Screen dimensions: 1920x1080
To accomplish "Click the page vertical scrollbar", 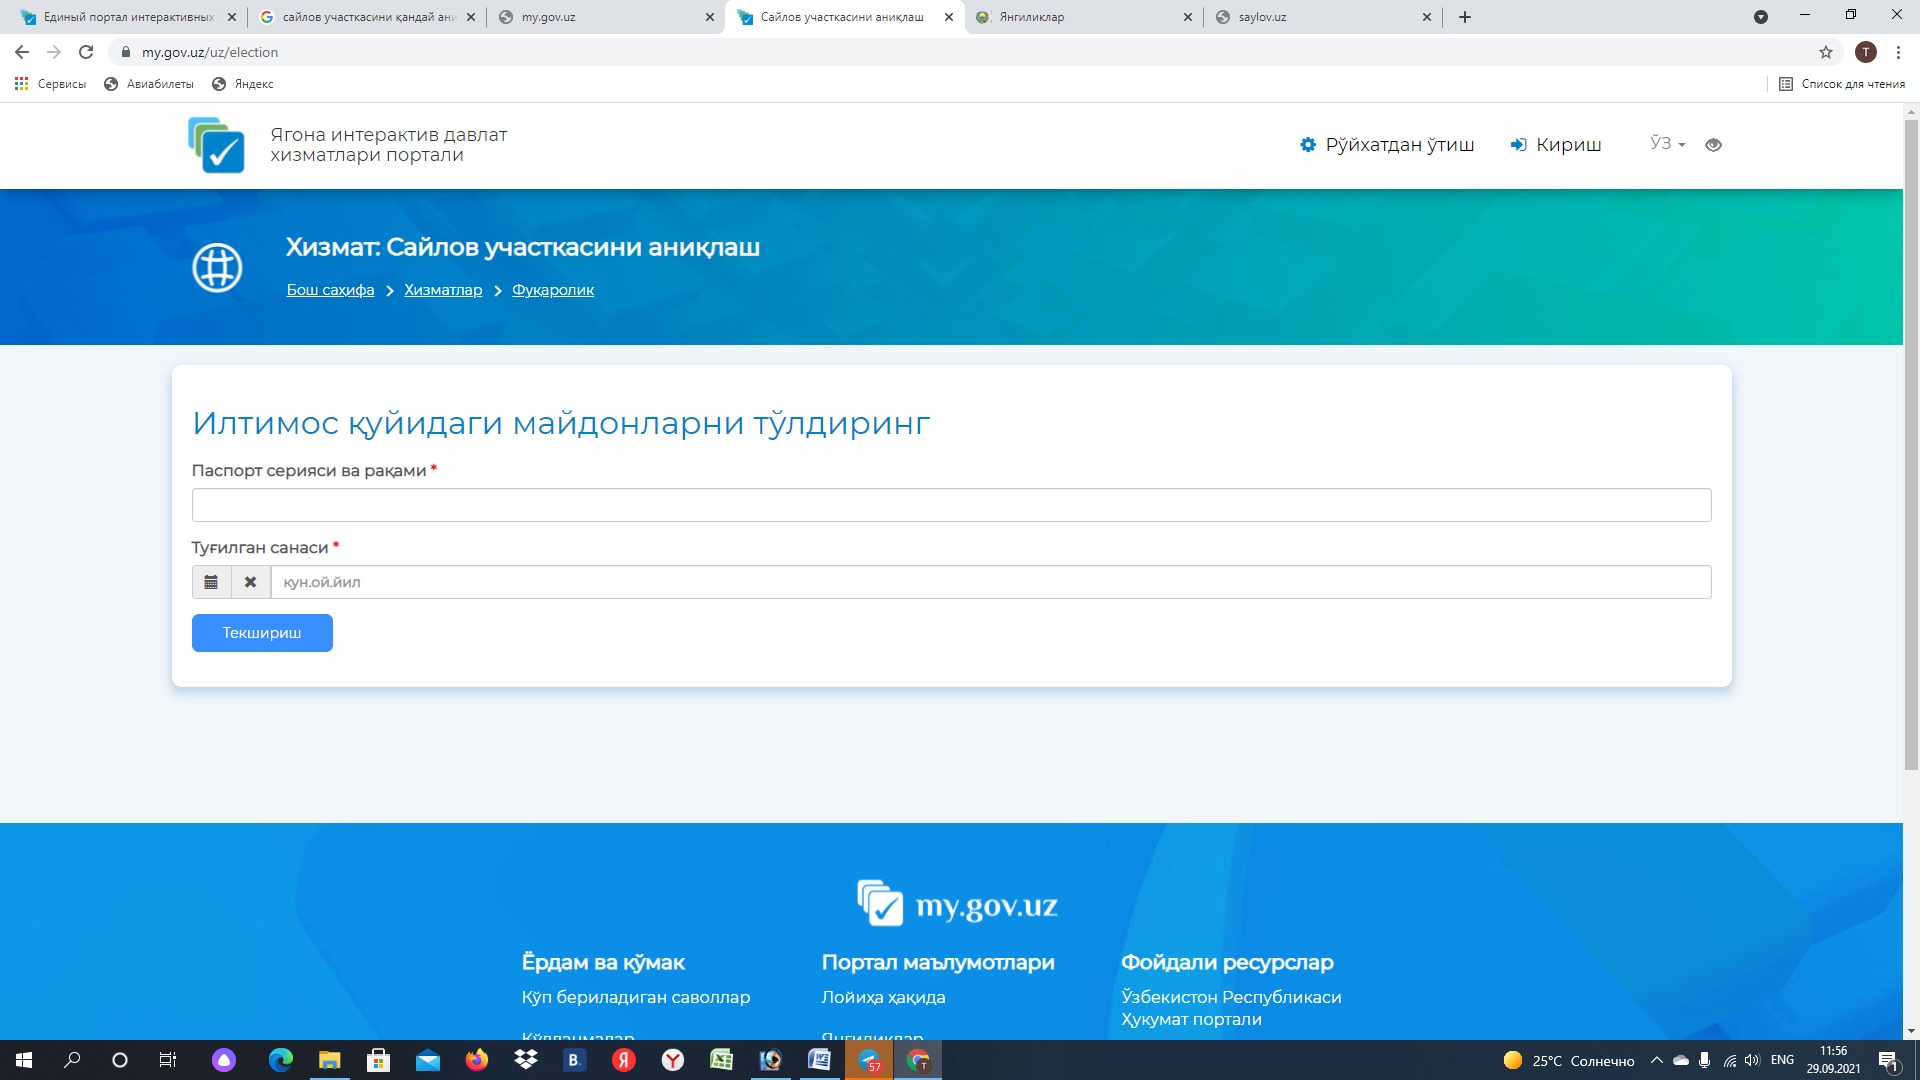I will pos(1911,440).
